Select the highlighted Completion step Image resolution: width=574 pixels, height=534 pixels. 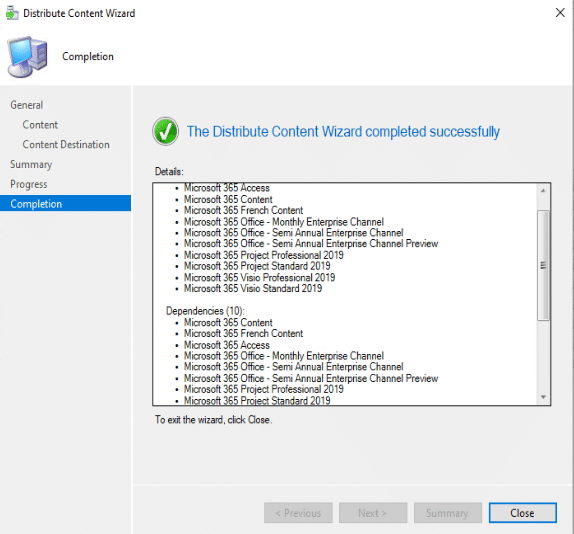(66, 203)
